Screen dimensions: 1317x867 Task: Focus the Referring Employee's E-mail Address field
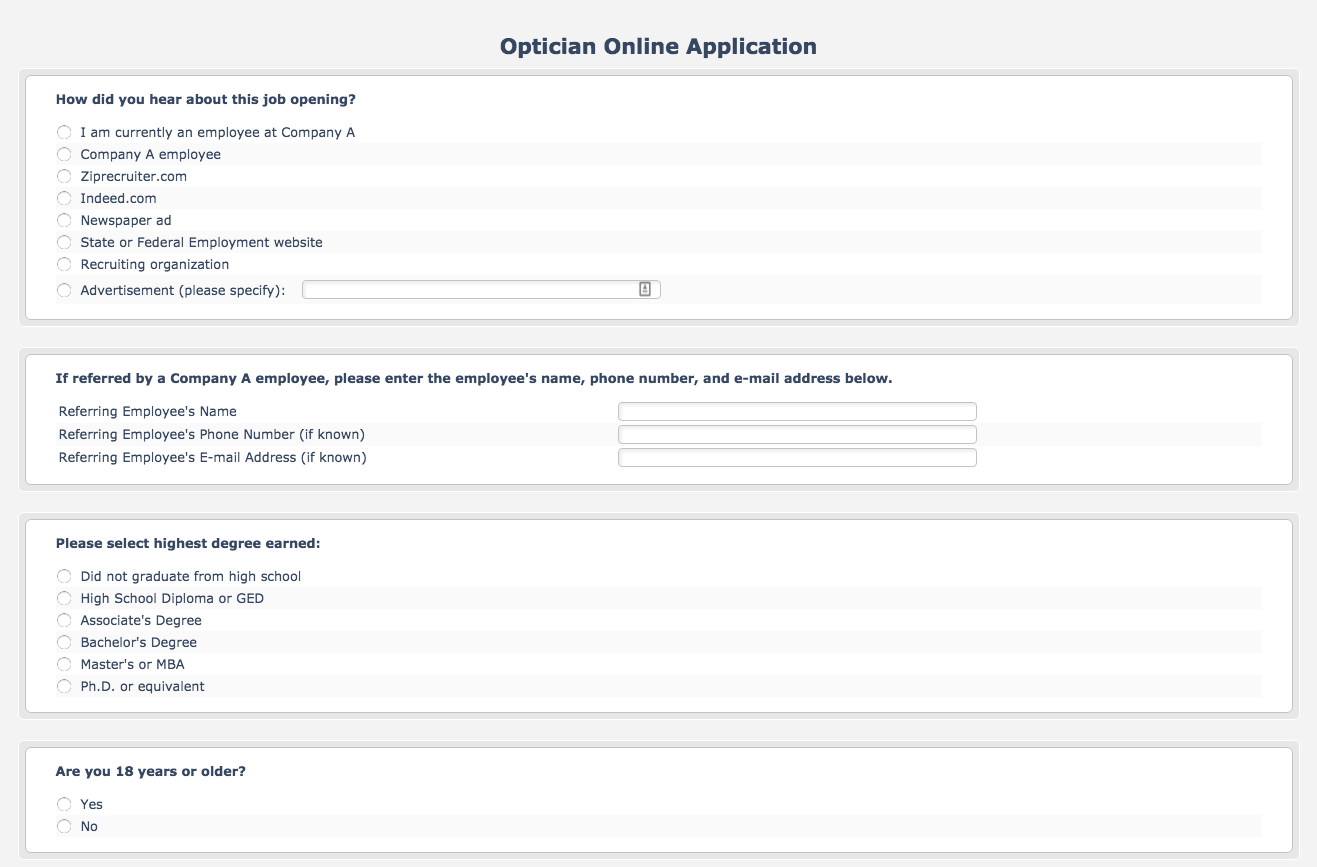(797, 457)
